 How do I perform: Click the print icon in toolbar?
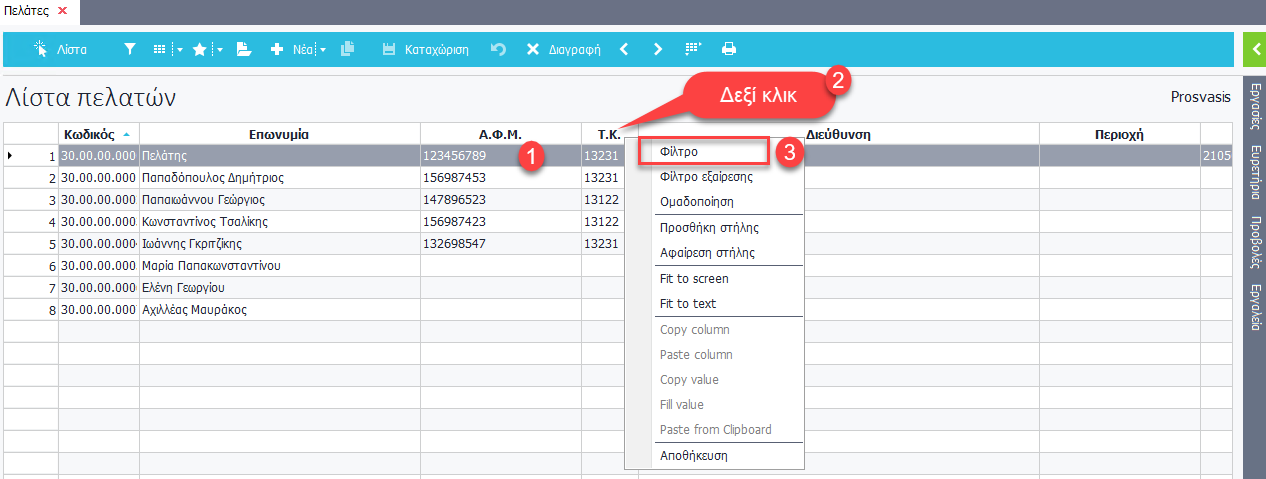(x=729, y=49)
